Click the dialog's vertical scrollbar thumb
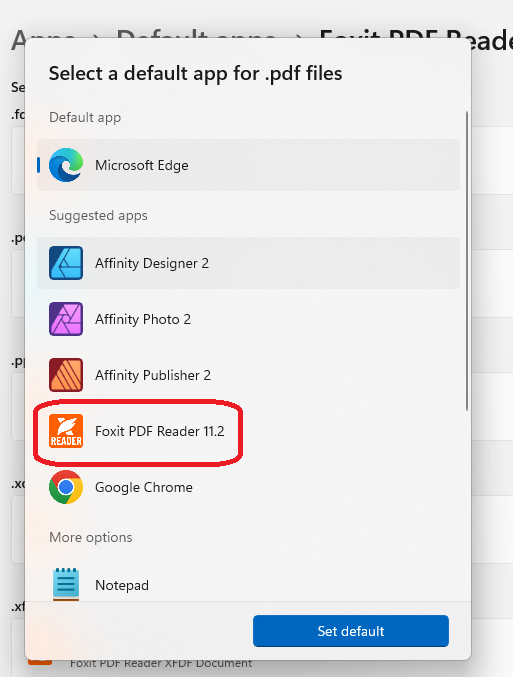Viewport: 513px width, 677px height. [466, 261]
